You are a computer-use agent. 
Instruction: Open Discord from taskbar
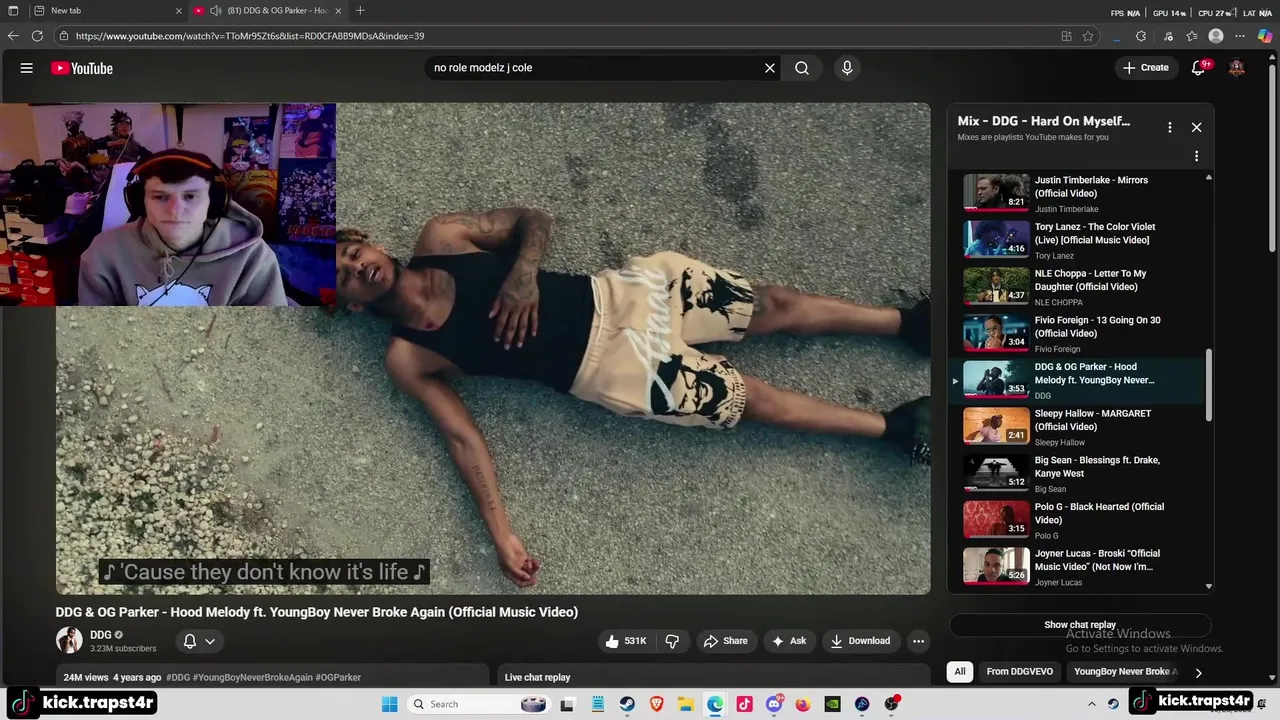pos(774,704)
